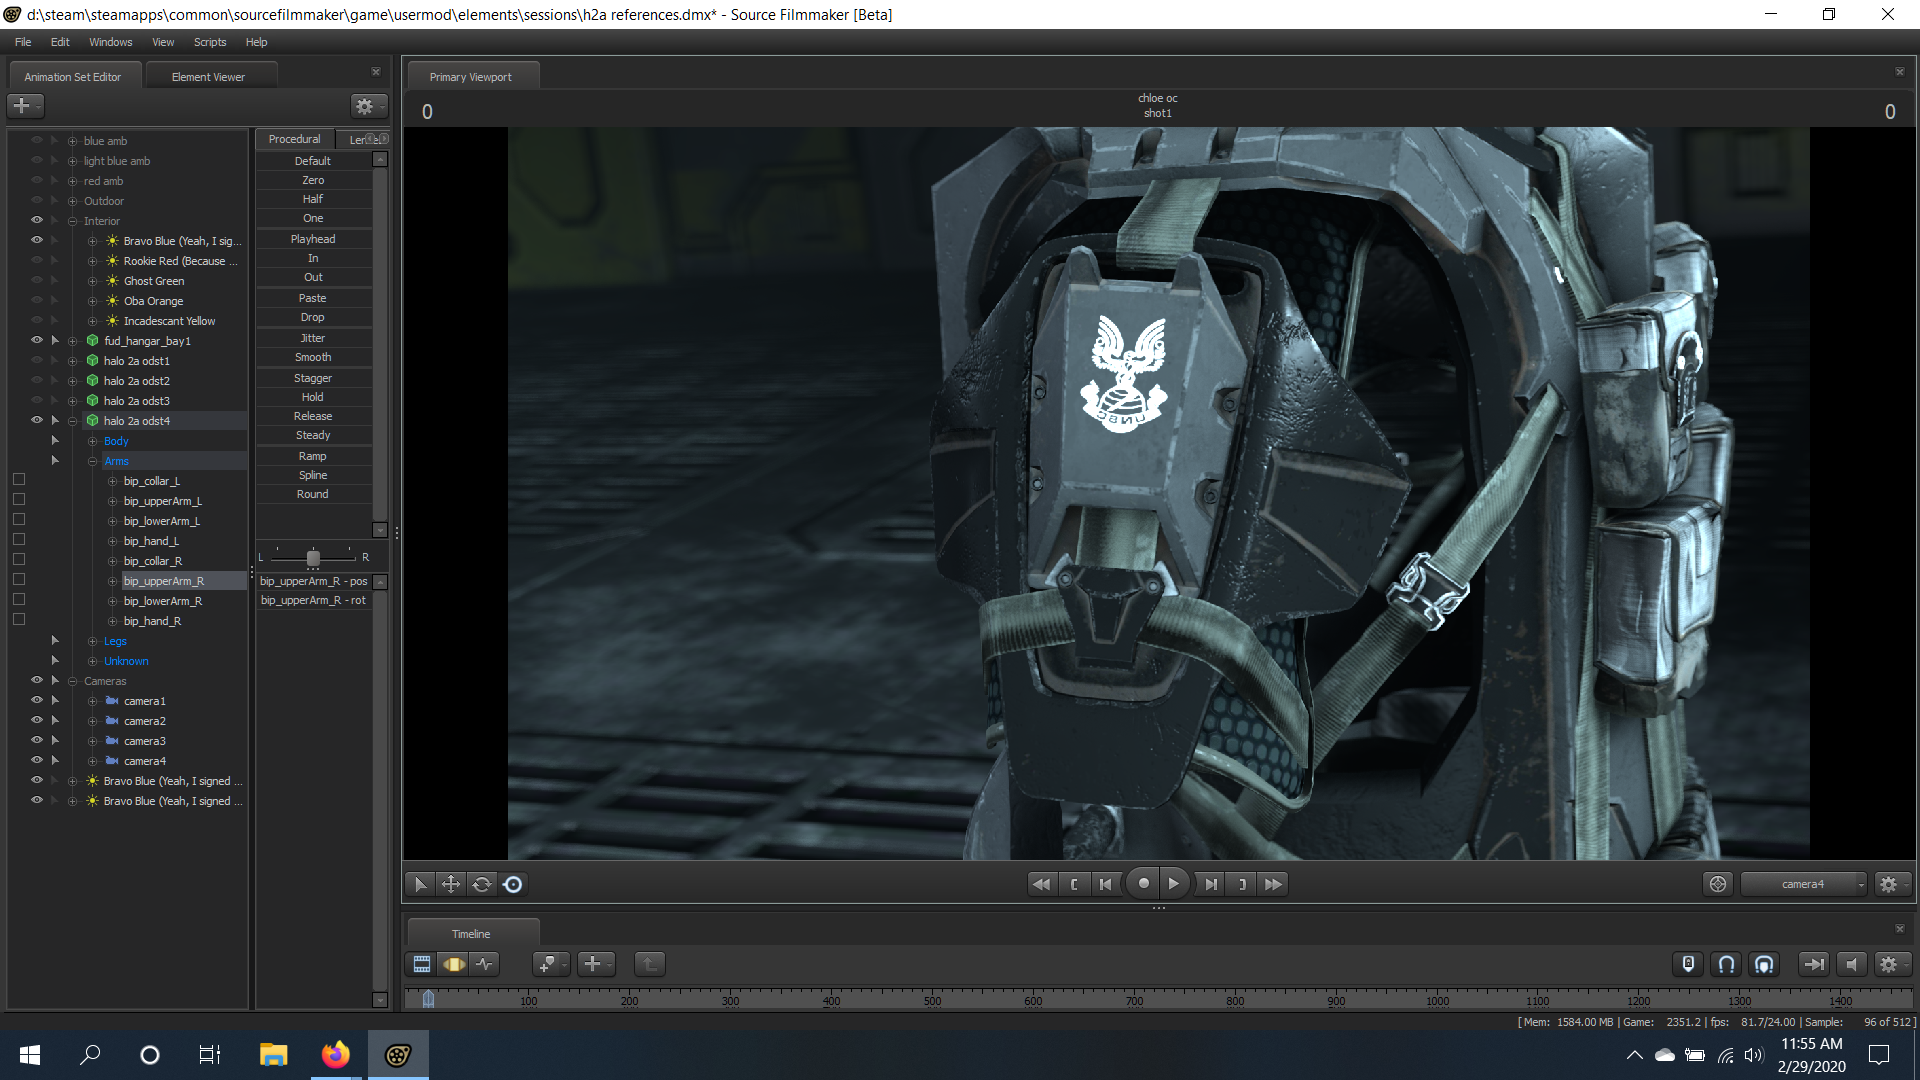Screen dimensions: 1920x1080
Task: Jump to the first frame
Action: [1105, 884]
